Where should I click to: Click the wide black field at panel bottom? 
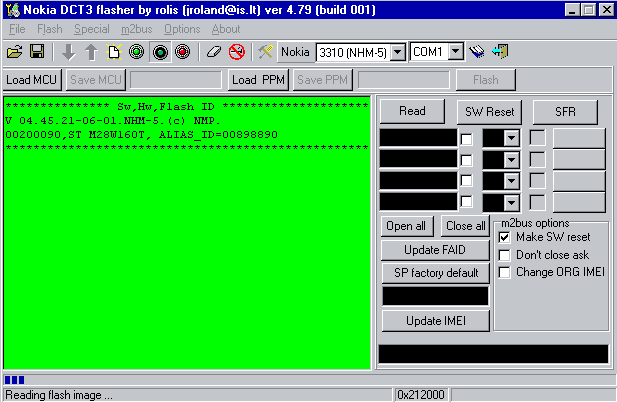(493, 354)
